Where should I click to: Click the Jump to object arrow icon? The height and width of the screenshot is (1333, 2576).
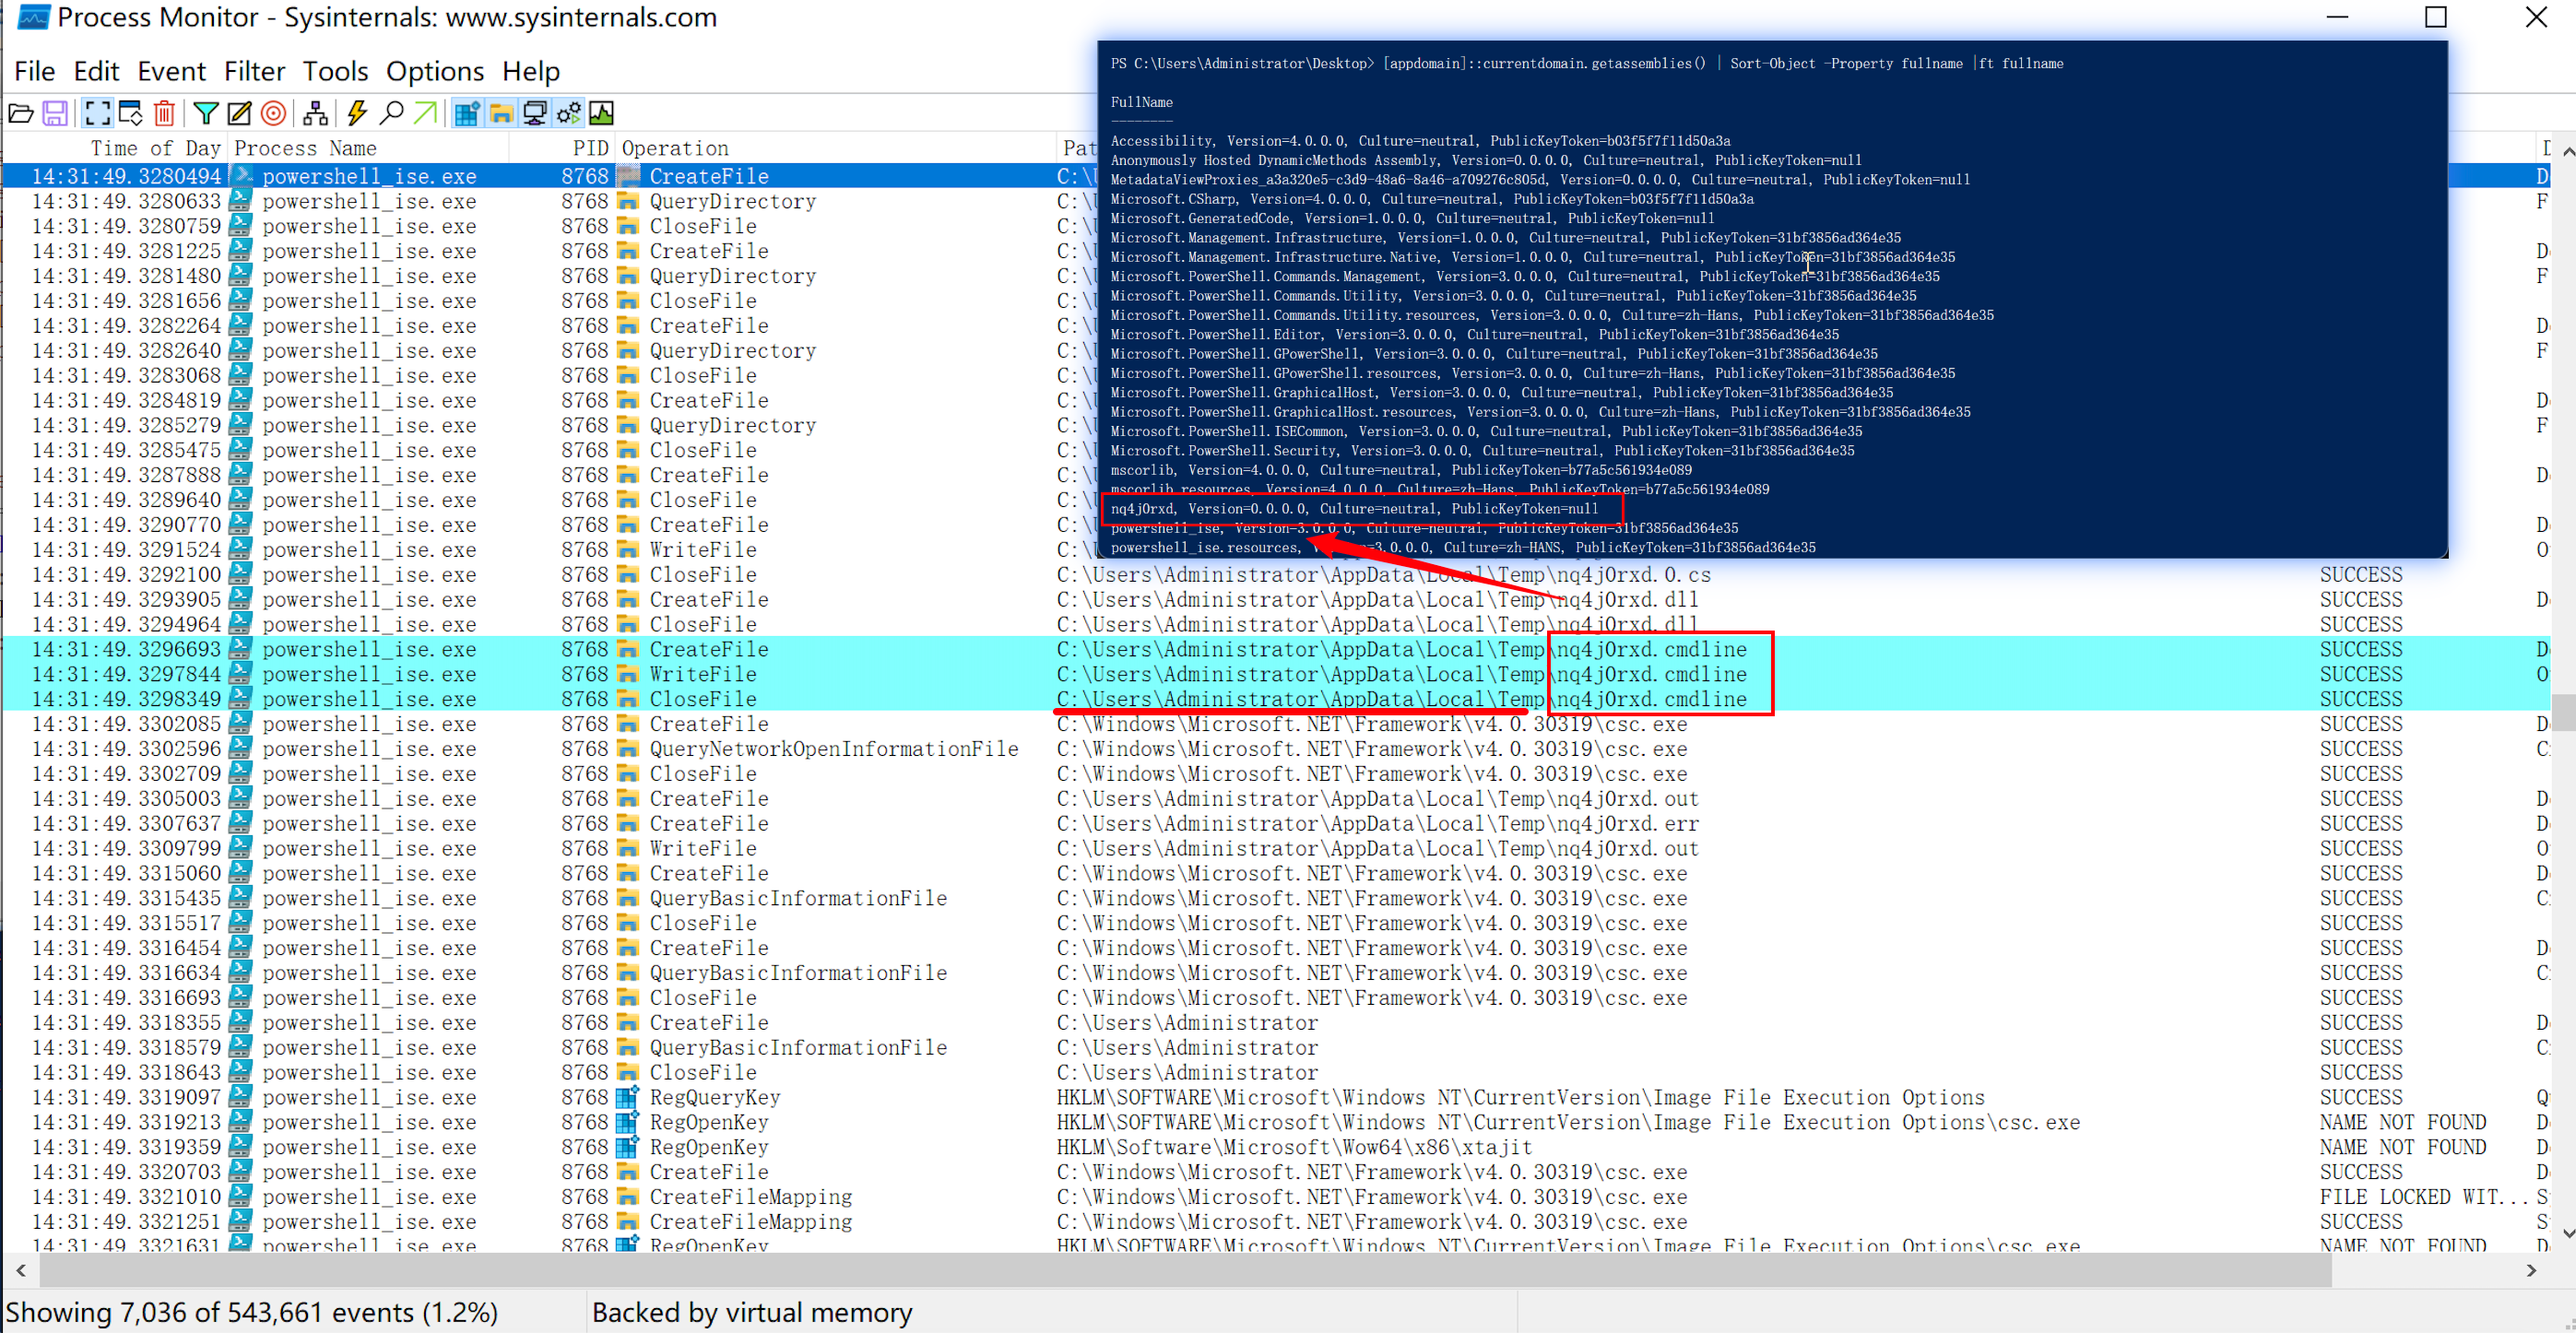(x=425, y=113)
